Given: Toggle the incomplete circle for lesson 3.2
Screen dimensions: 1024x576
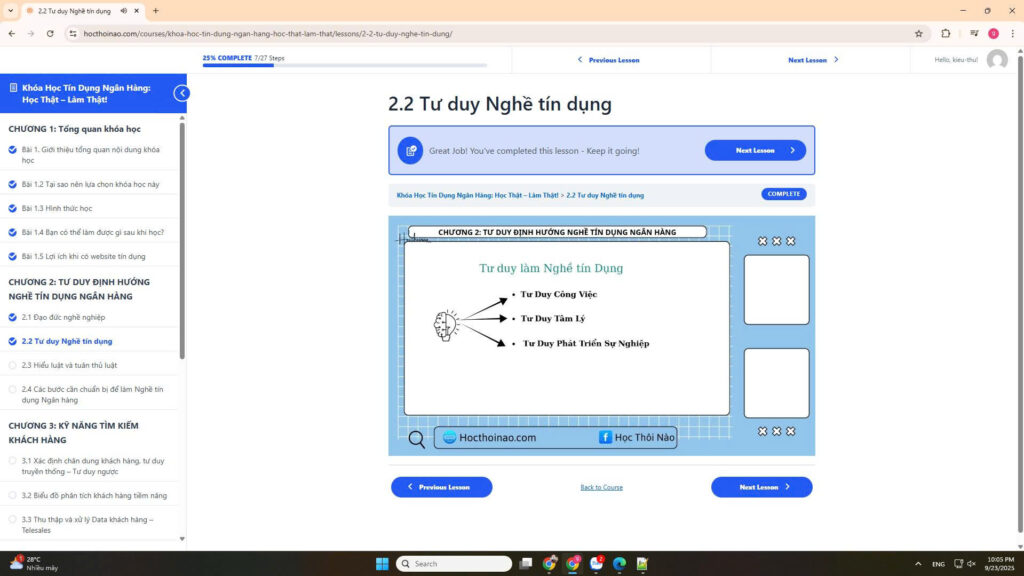Looking at the screenshot, I should point(13,495).
